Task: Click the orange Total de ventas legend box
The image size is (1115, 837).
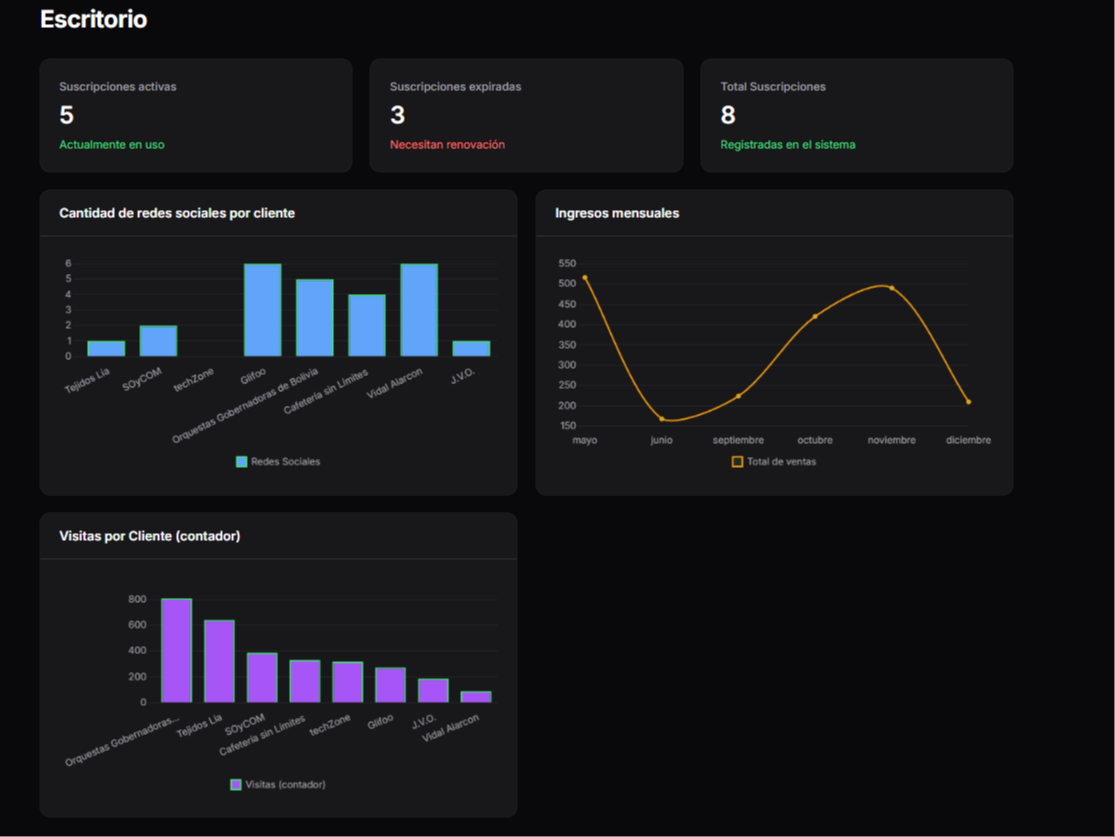Action: coord(737,462)
